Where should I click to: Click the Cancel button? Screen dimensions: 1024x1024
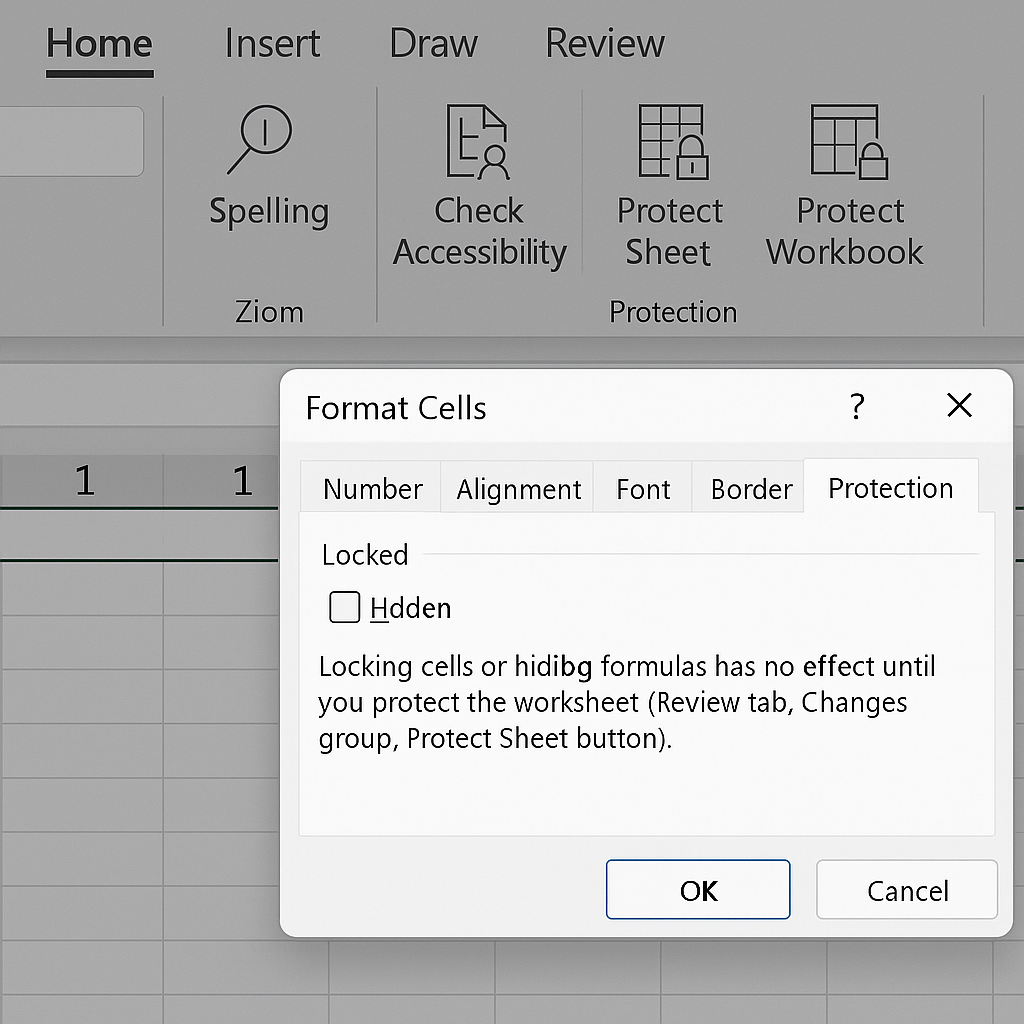point(907,889)
